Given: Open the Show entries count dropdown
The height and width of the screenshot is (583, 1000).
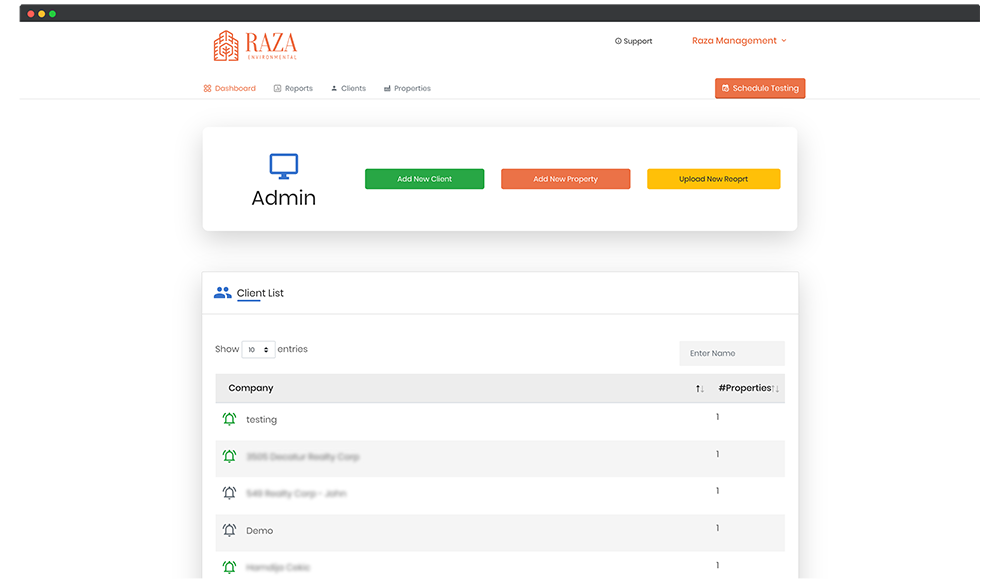Looking at the screenshot, I should tap(258, 350).
